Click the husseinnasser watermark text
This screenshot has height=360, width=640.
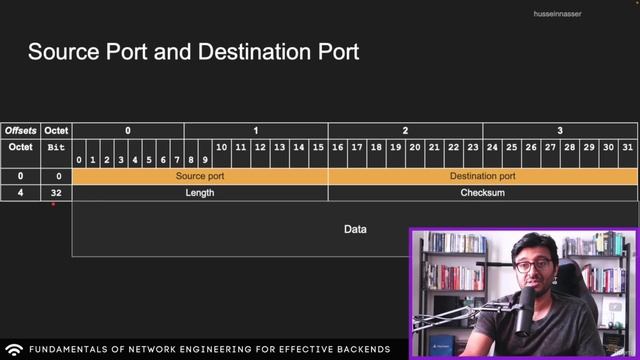pos(557,14)
